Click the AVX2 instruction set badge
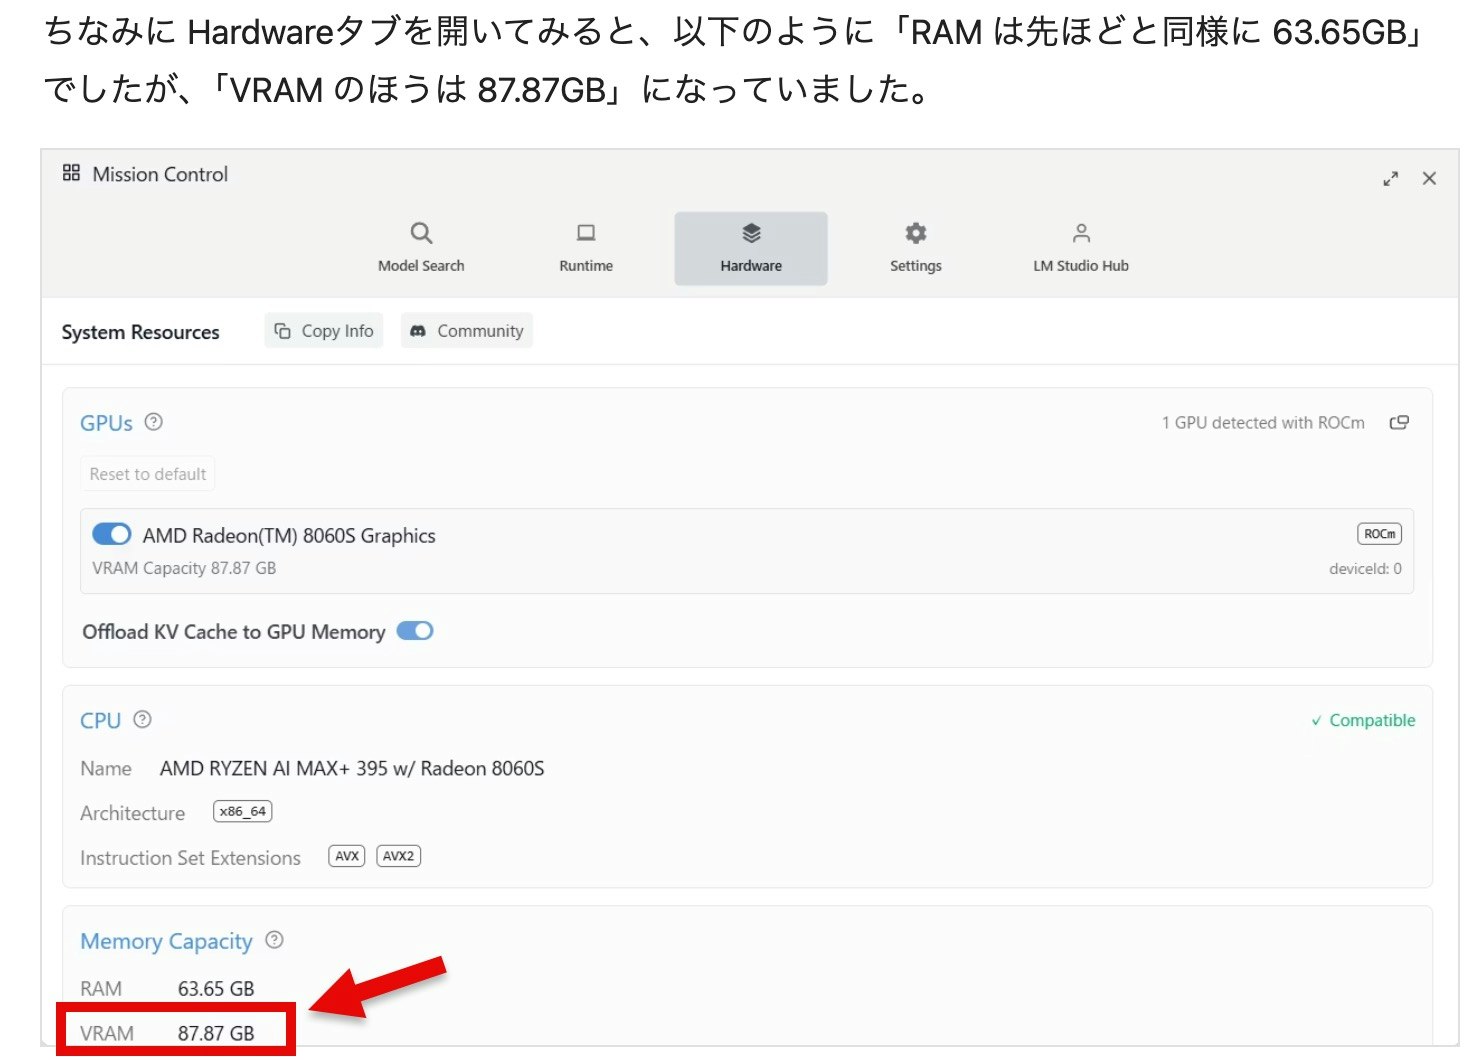Screen dimensions: 1474x1060 pyautogui.click(x=398, y=856)
